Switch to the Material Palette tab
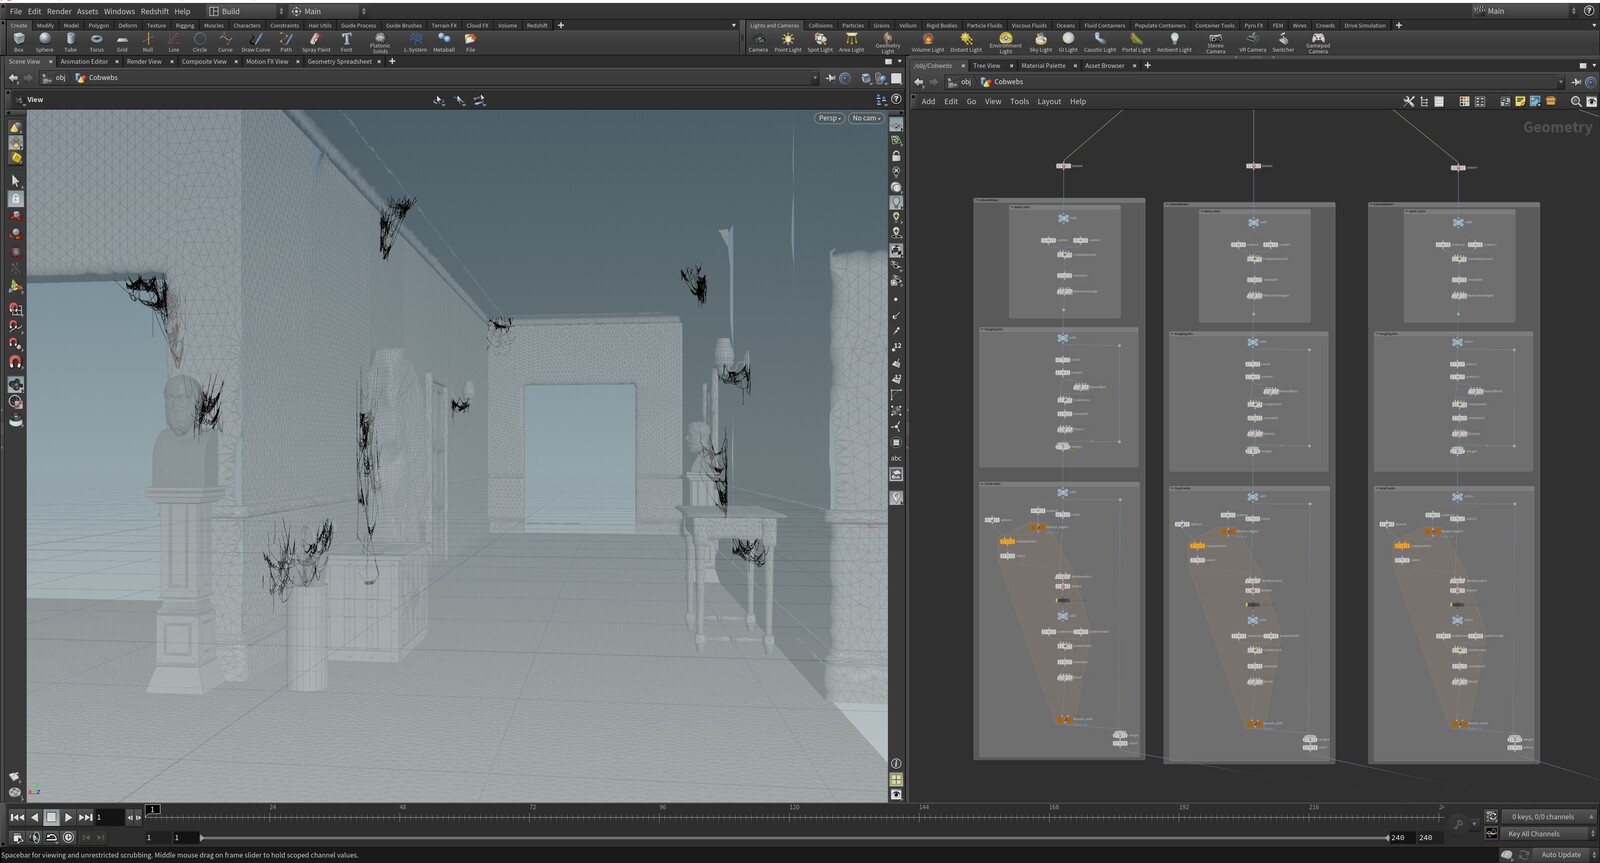Viewport: 1600px width, 863px height. pos(1043,65)
